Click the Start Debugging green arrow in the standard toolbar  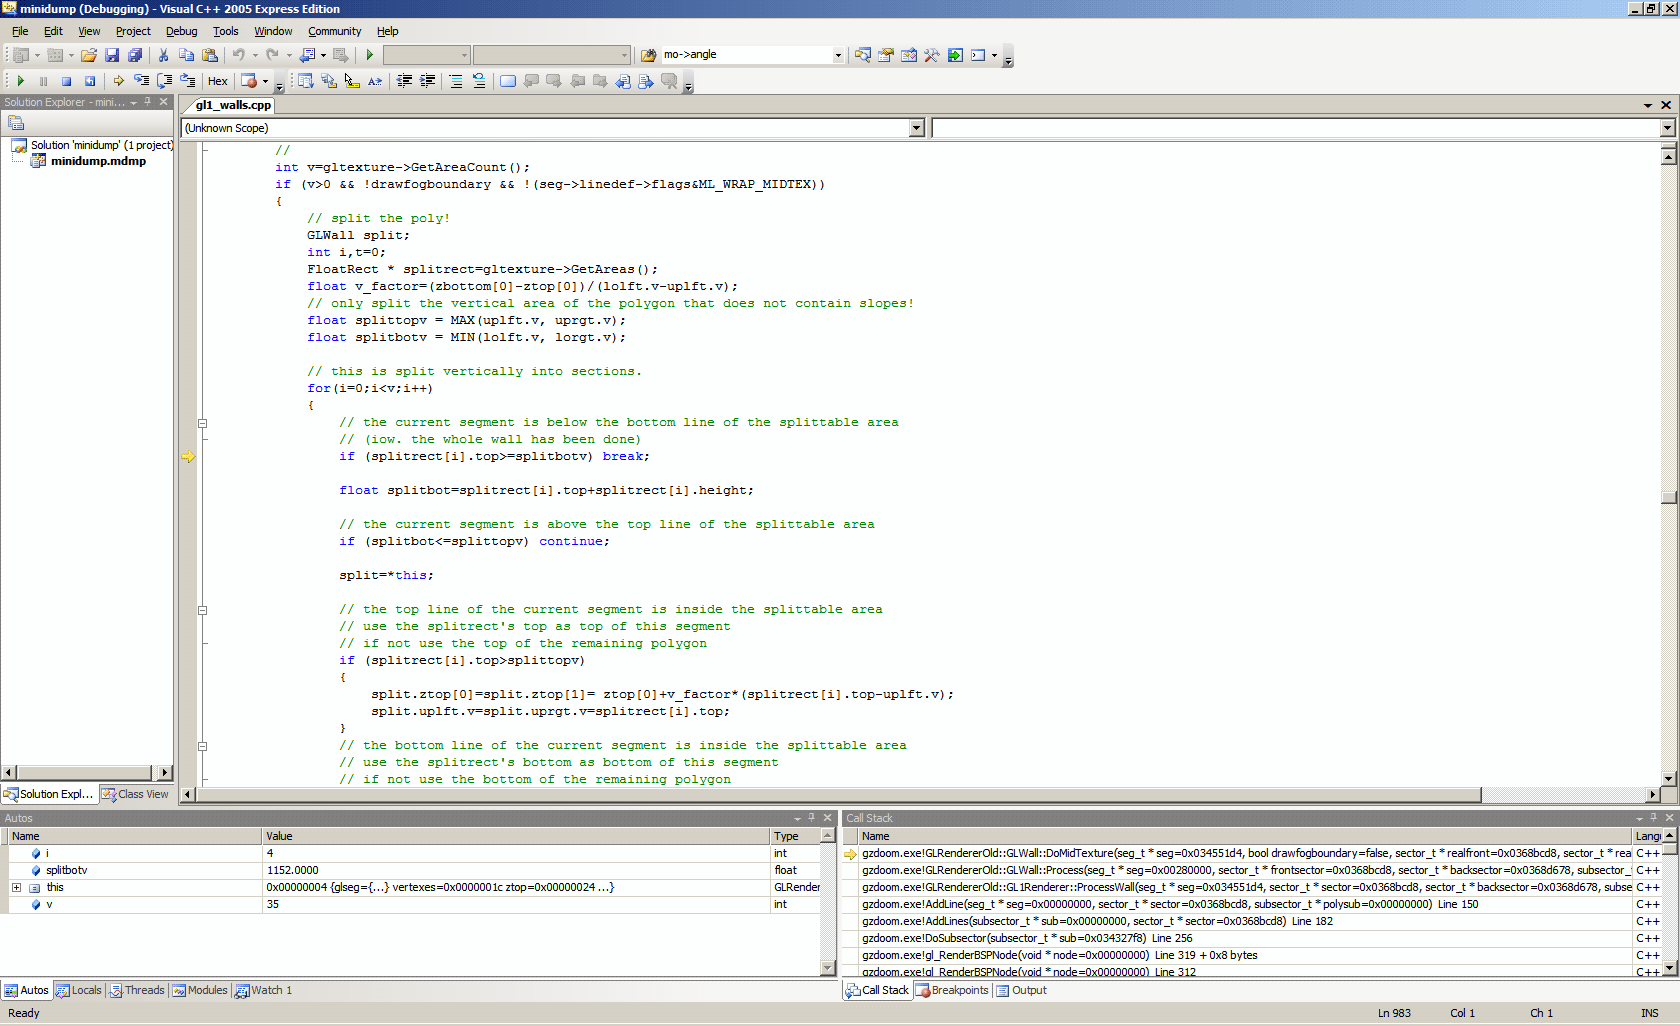click(370, 55)
